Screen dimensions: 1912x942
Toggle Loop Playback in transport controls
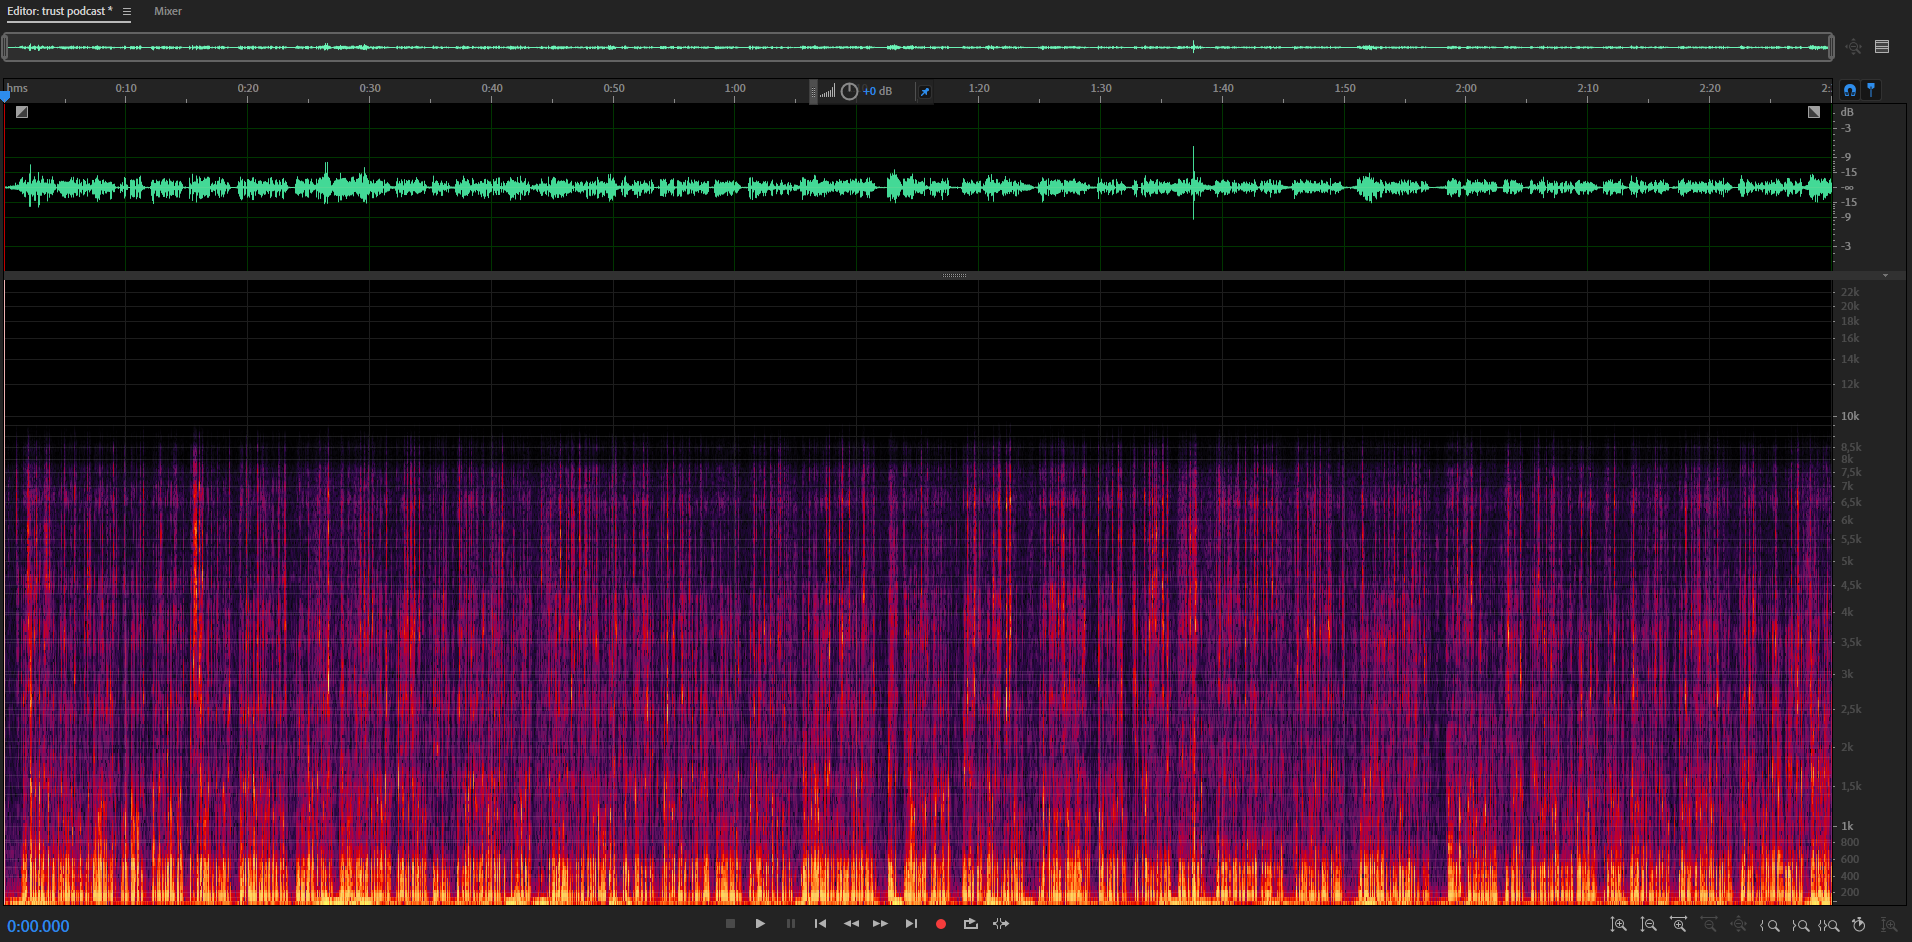(970, 924)
